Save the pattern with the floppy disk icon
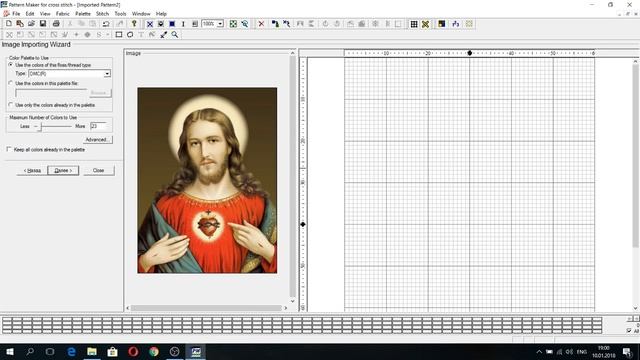 [x=42, y=24]
